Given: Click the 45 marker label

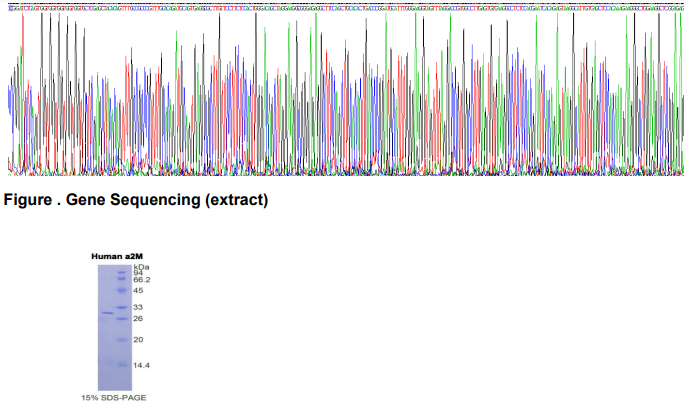Looking at the screenshot, I should [x=139, y=291].
